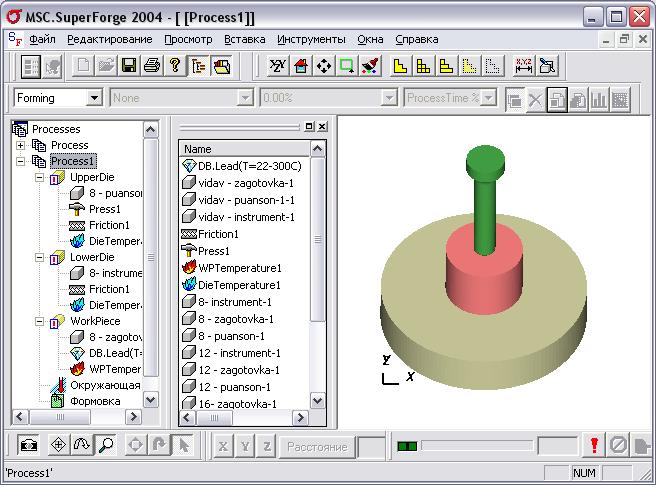Open the Вставка menu

tap(245, 39)
